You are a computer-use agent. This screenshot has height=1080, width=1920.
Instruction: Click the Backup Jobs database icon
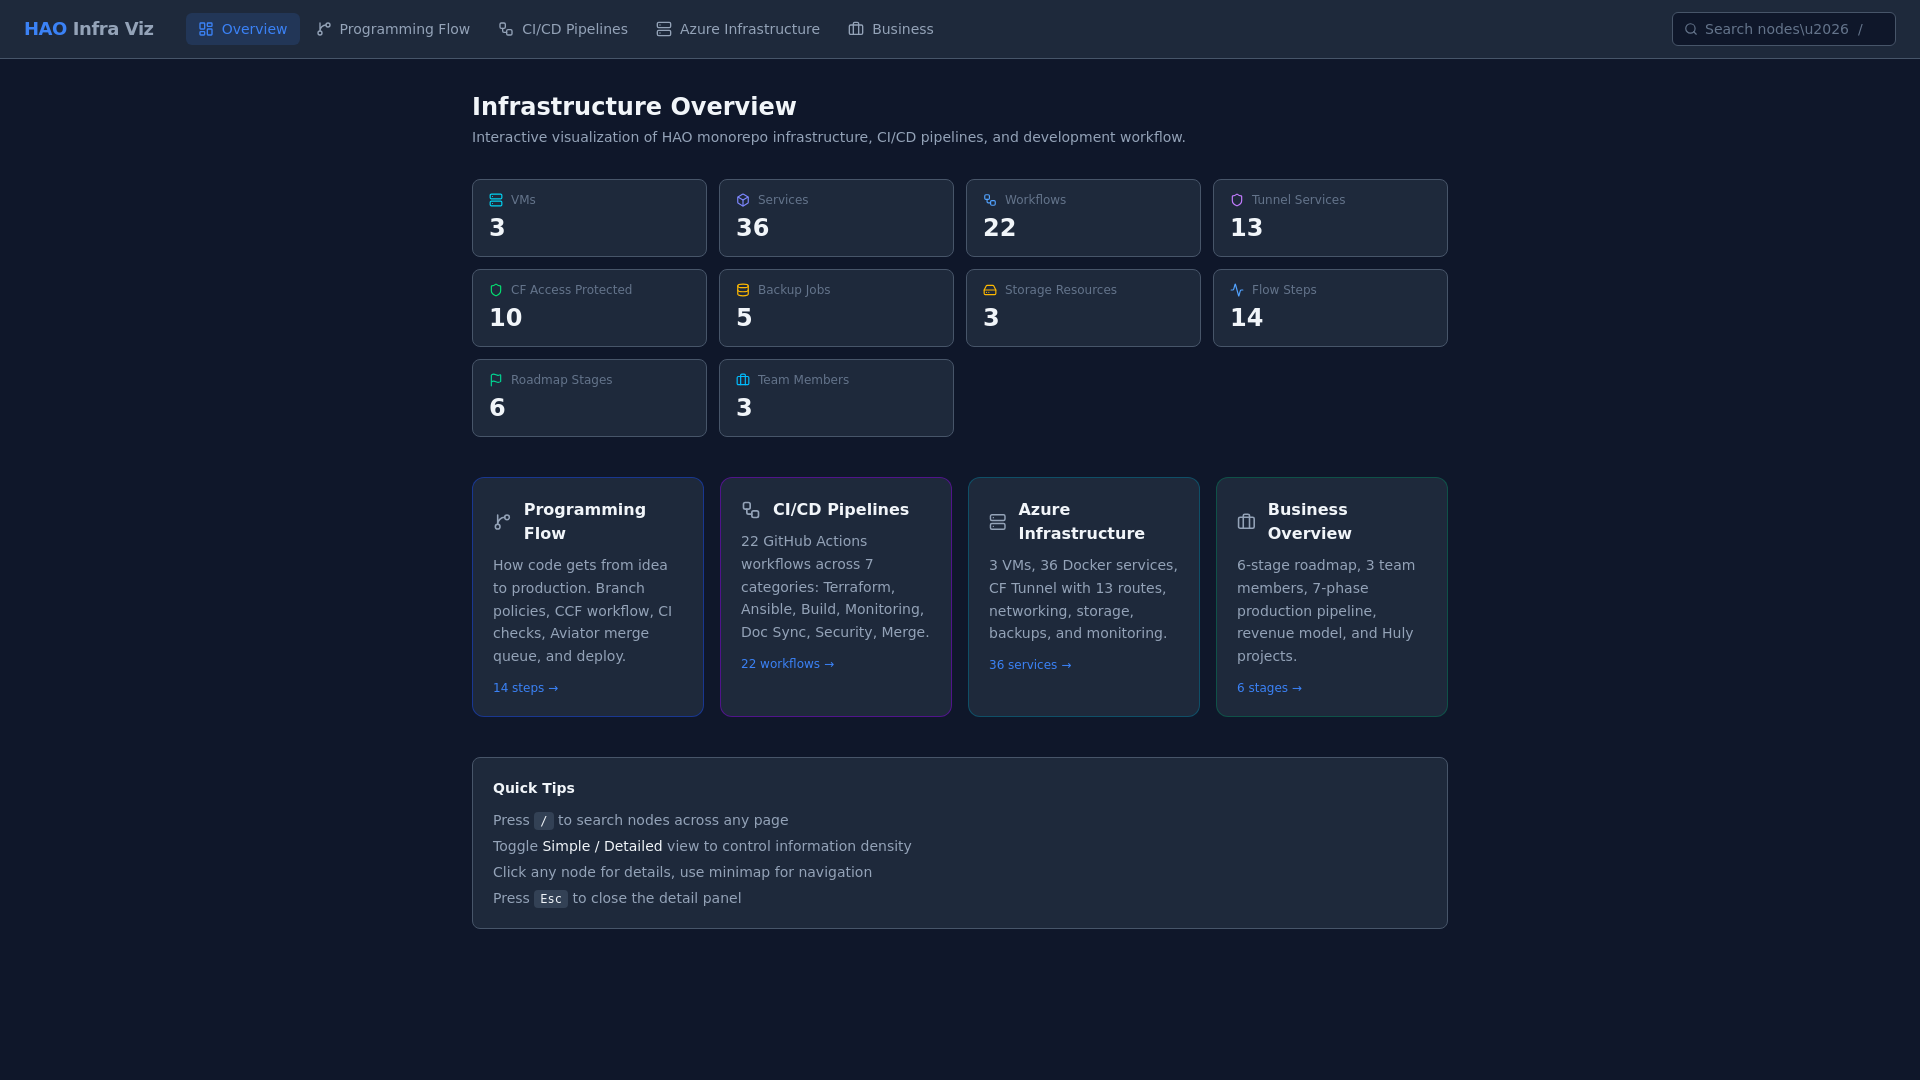743,290
